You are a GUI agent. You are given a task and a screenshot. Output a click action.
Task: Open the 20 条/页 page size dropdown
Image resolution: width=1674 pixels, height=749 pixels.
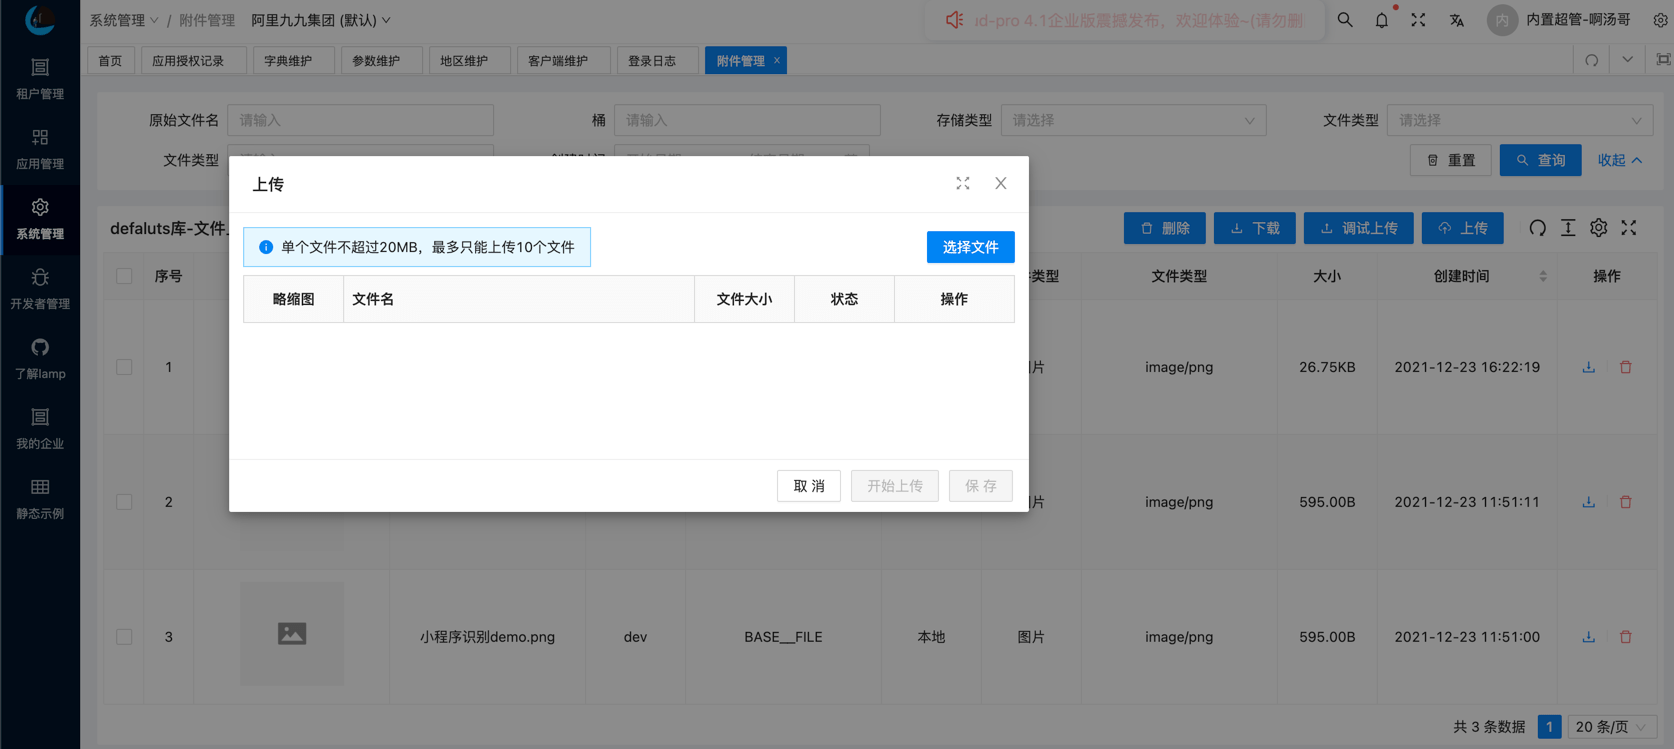point(1610,727)
